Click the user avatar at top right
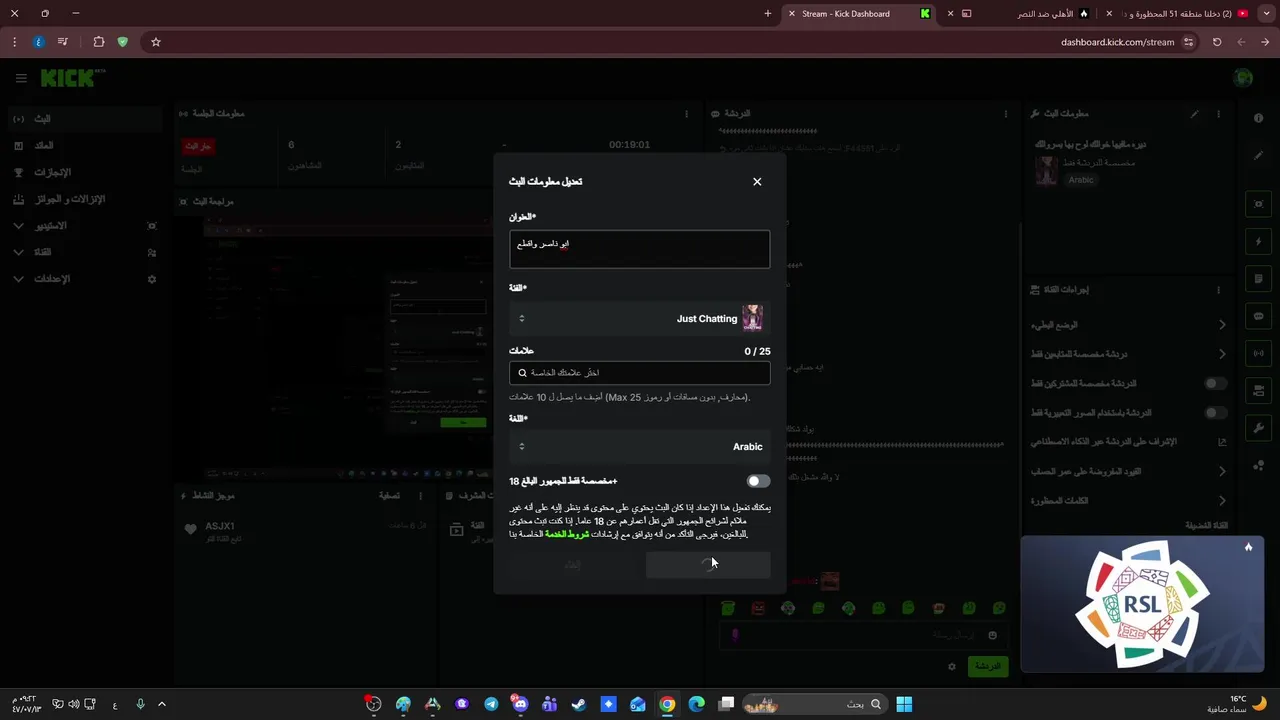1280x720 pixels. point(1243,78)
